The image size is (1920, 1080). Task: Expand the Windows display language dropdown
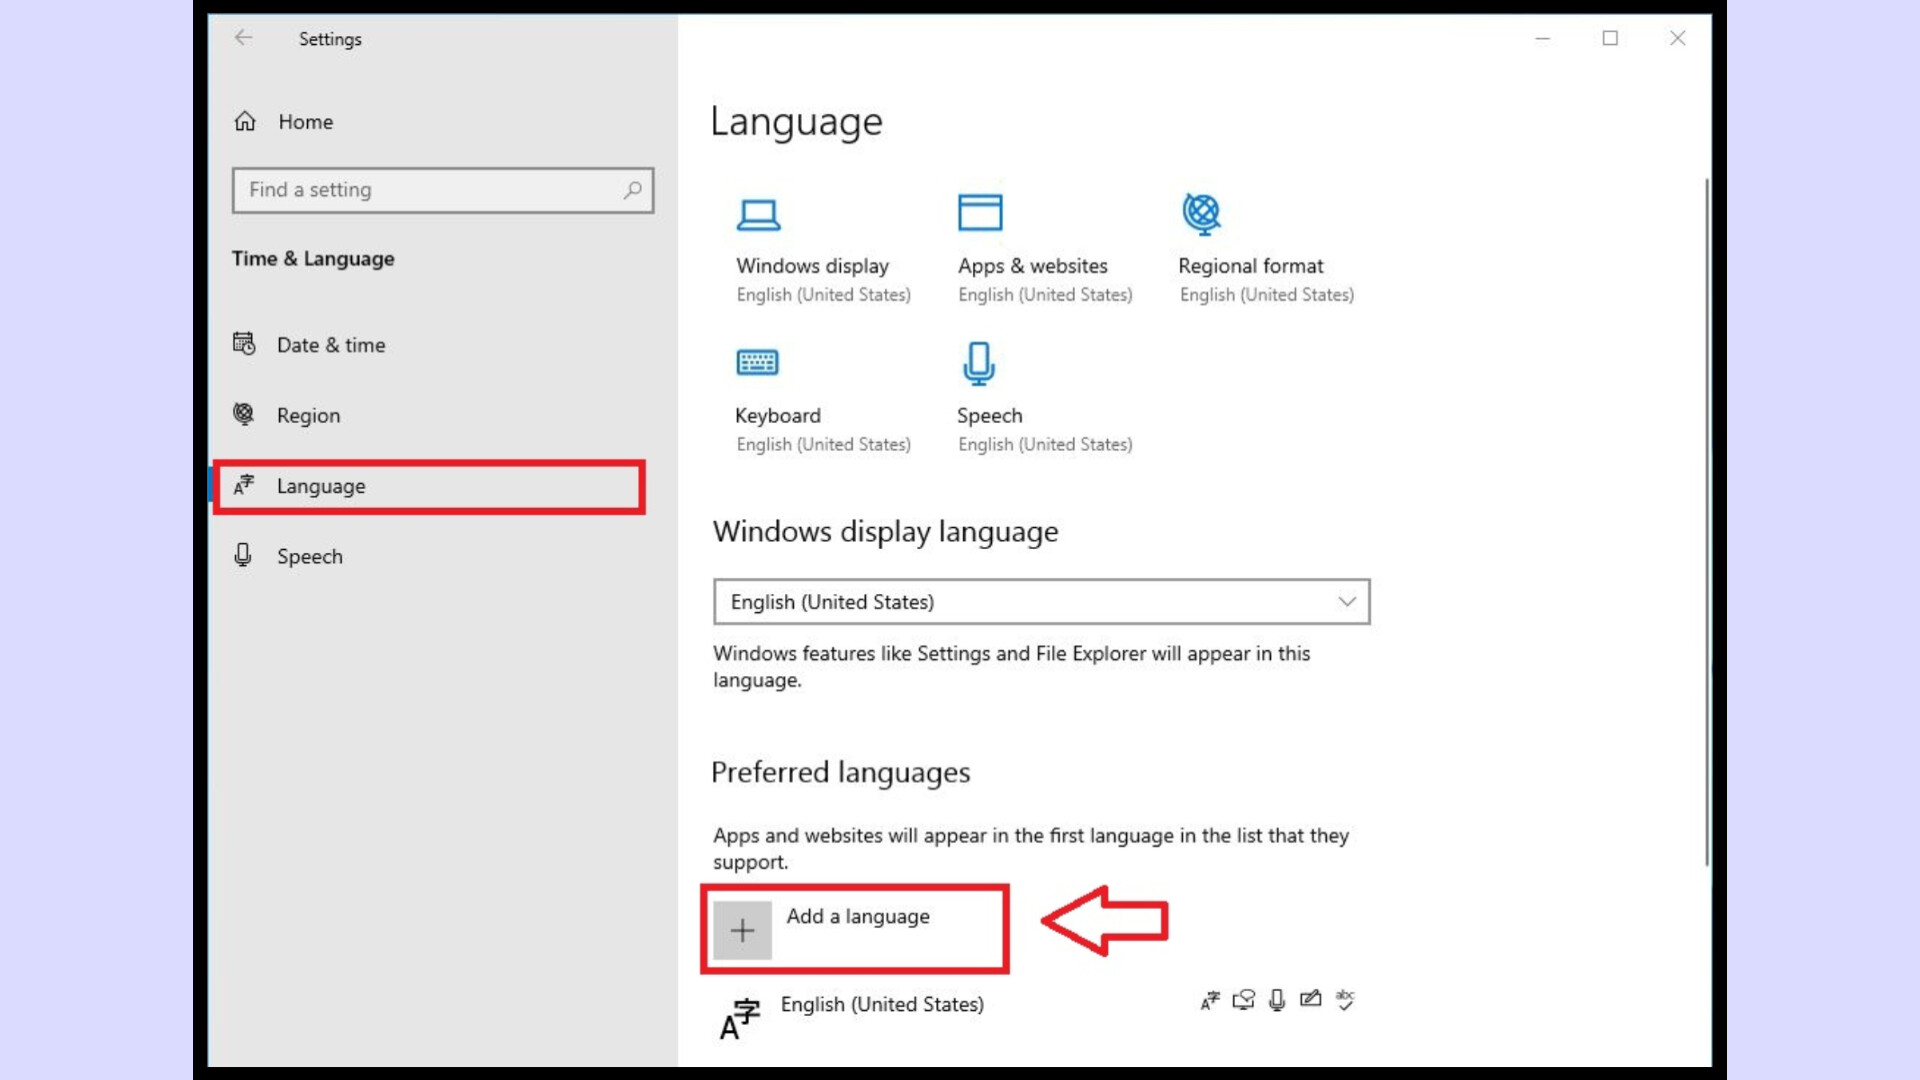pyautogui.click(x=1041, y=602)
